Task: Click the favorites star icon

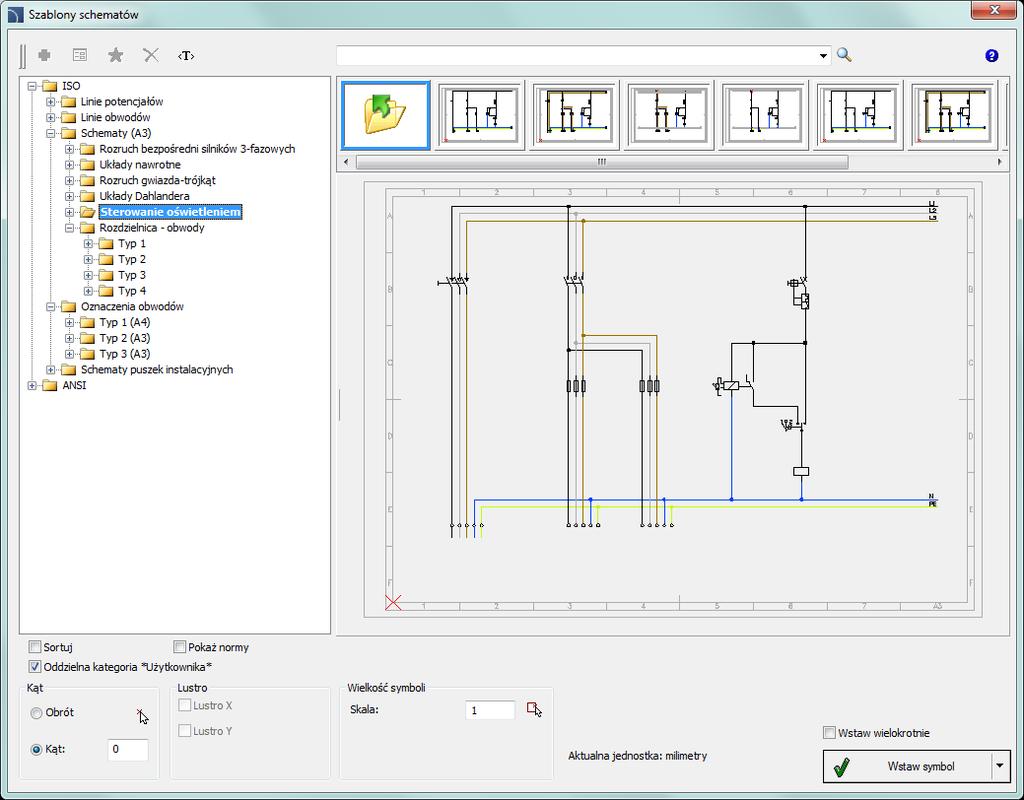Action: pyautogui.click(x=116, y=56)
